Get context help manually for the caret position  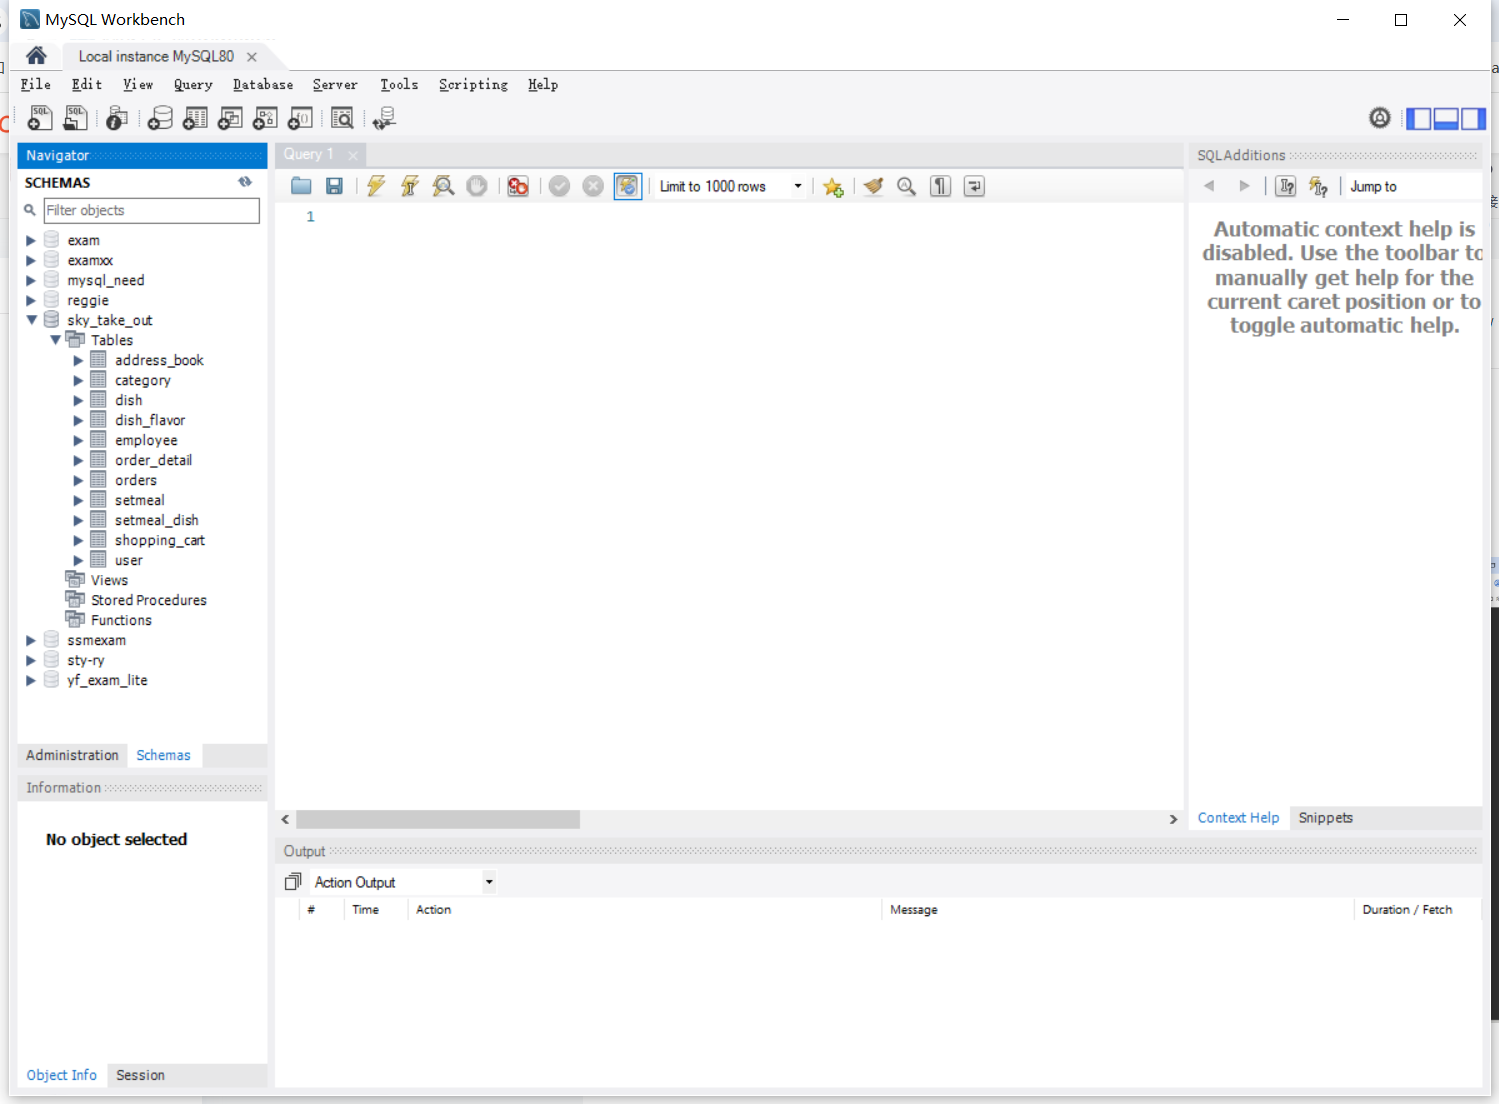1286,186
